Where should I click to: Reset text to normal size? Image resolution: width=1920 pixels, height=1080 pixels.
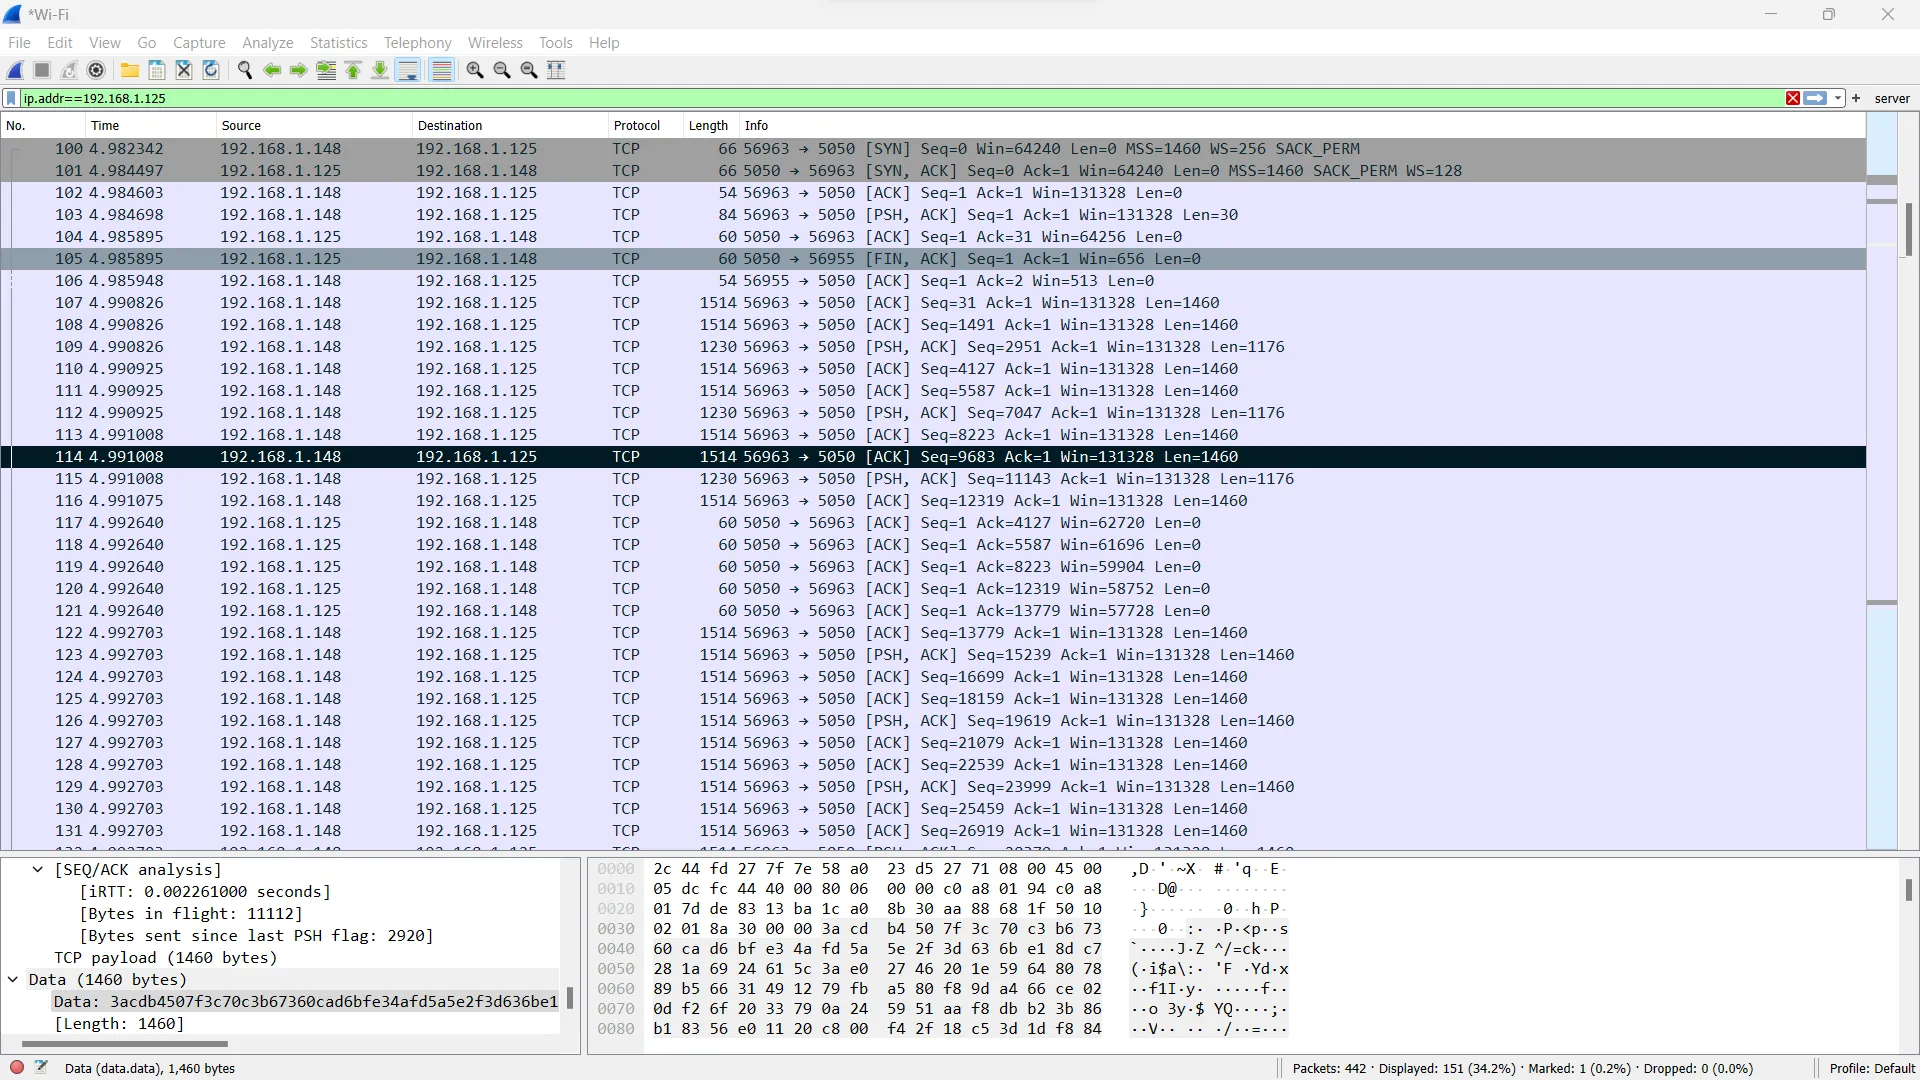(529, 70)
